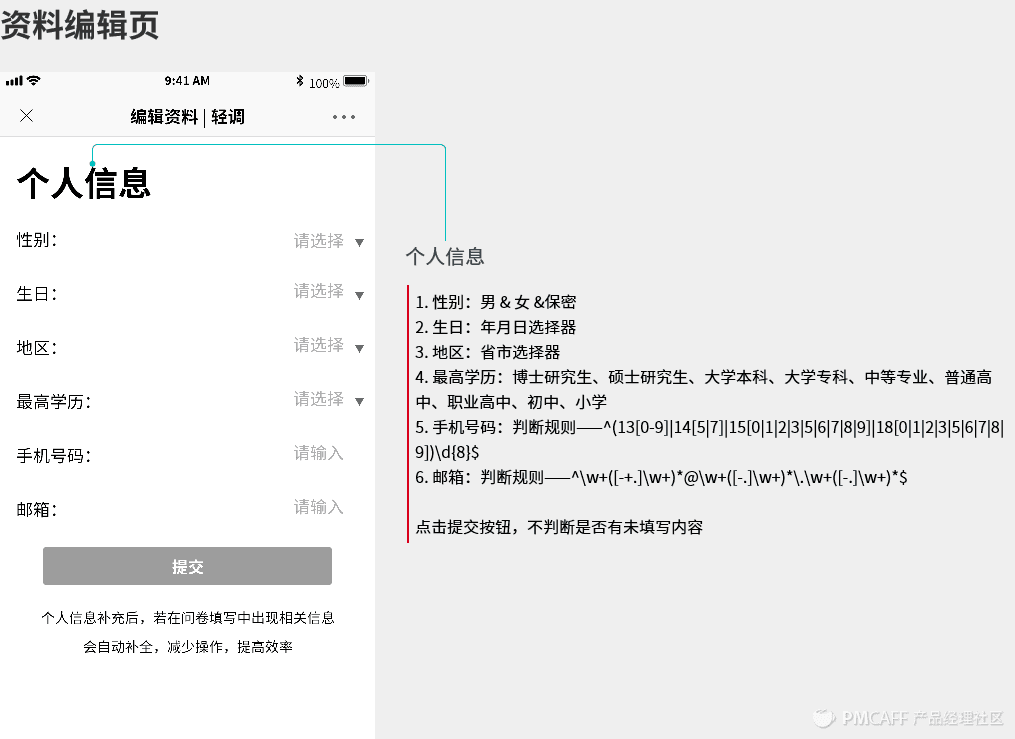
Task: Select 请选择 placeholder in 性别 row
Action: click(318, 241)
